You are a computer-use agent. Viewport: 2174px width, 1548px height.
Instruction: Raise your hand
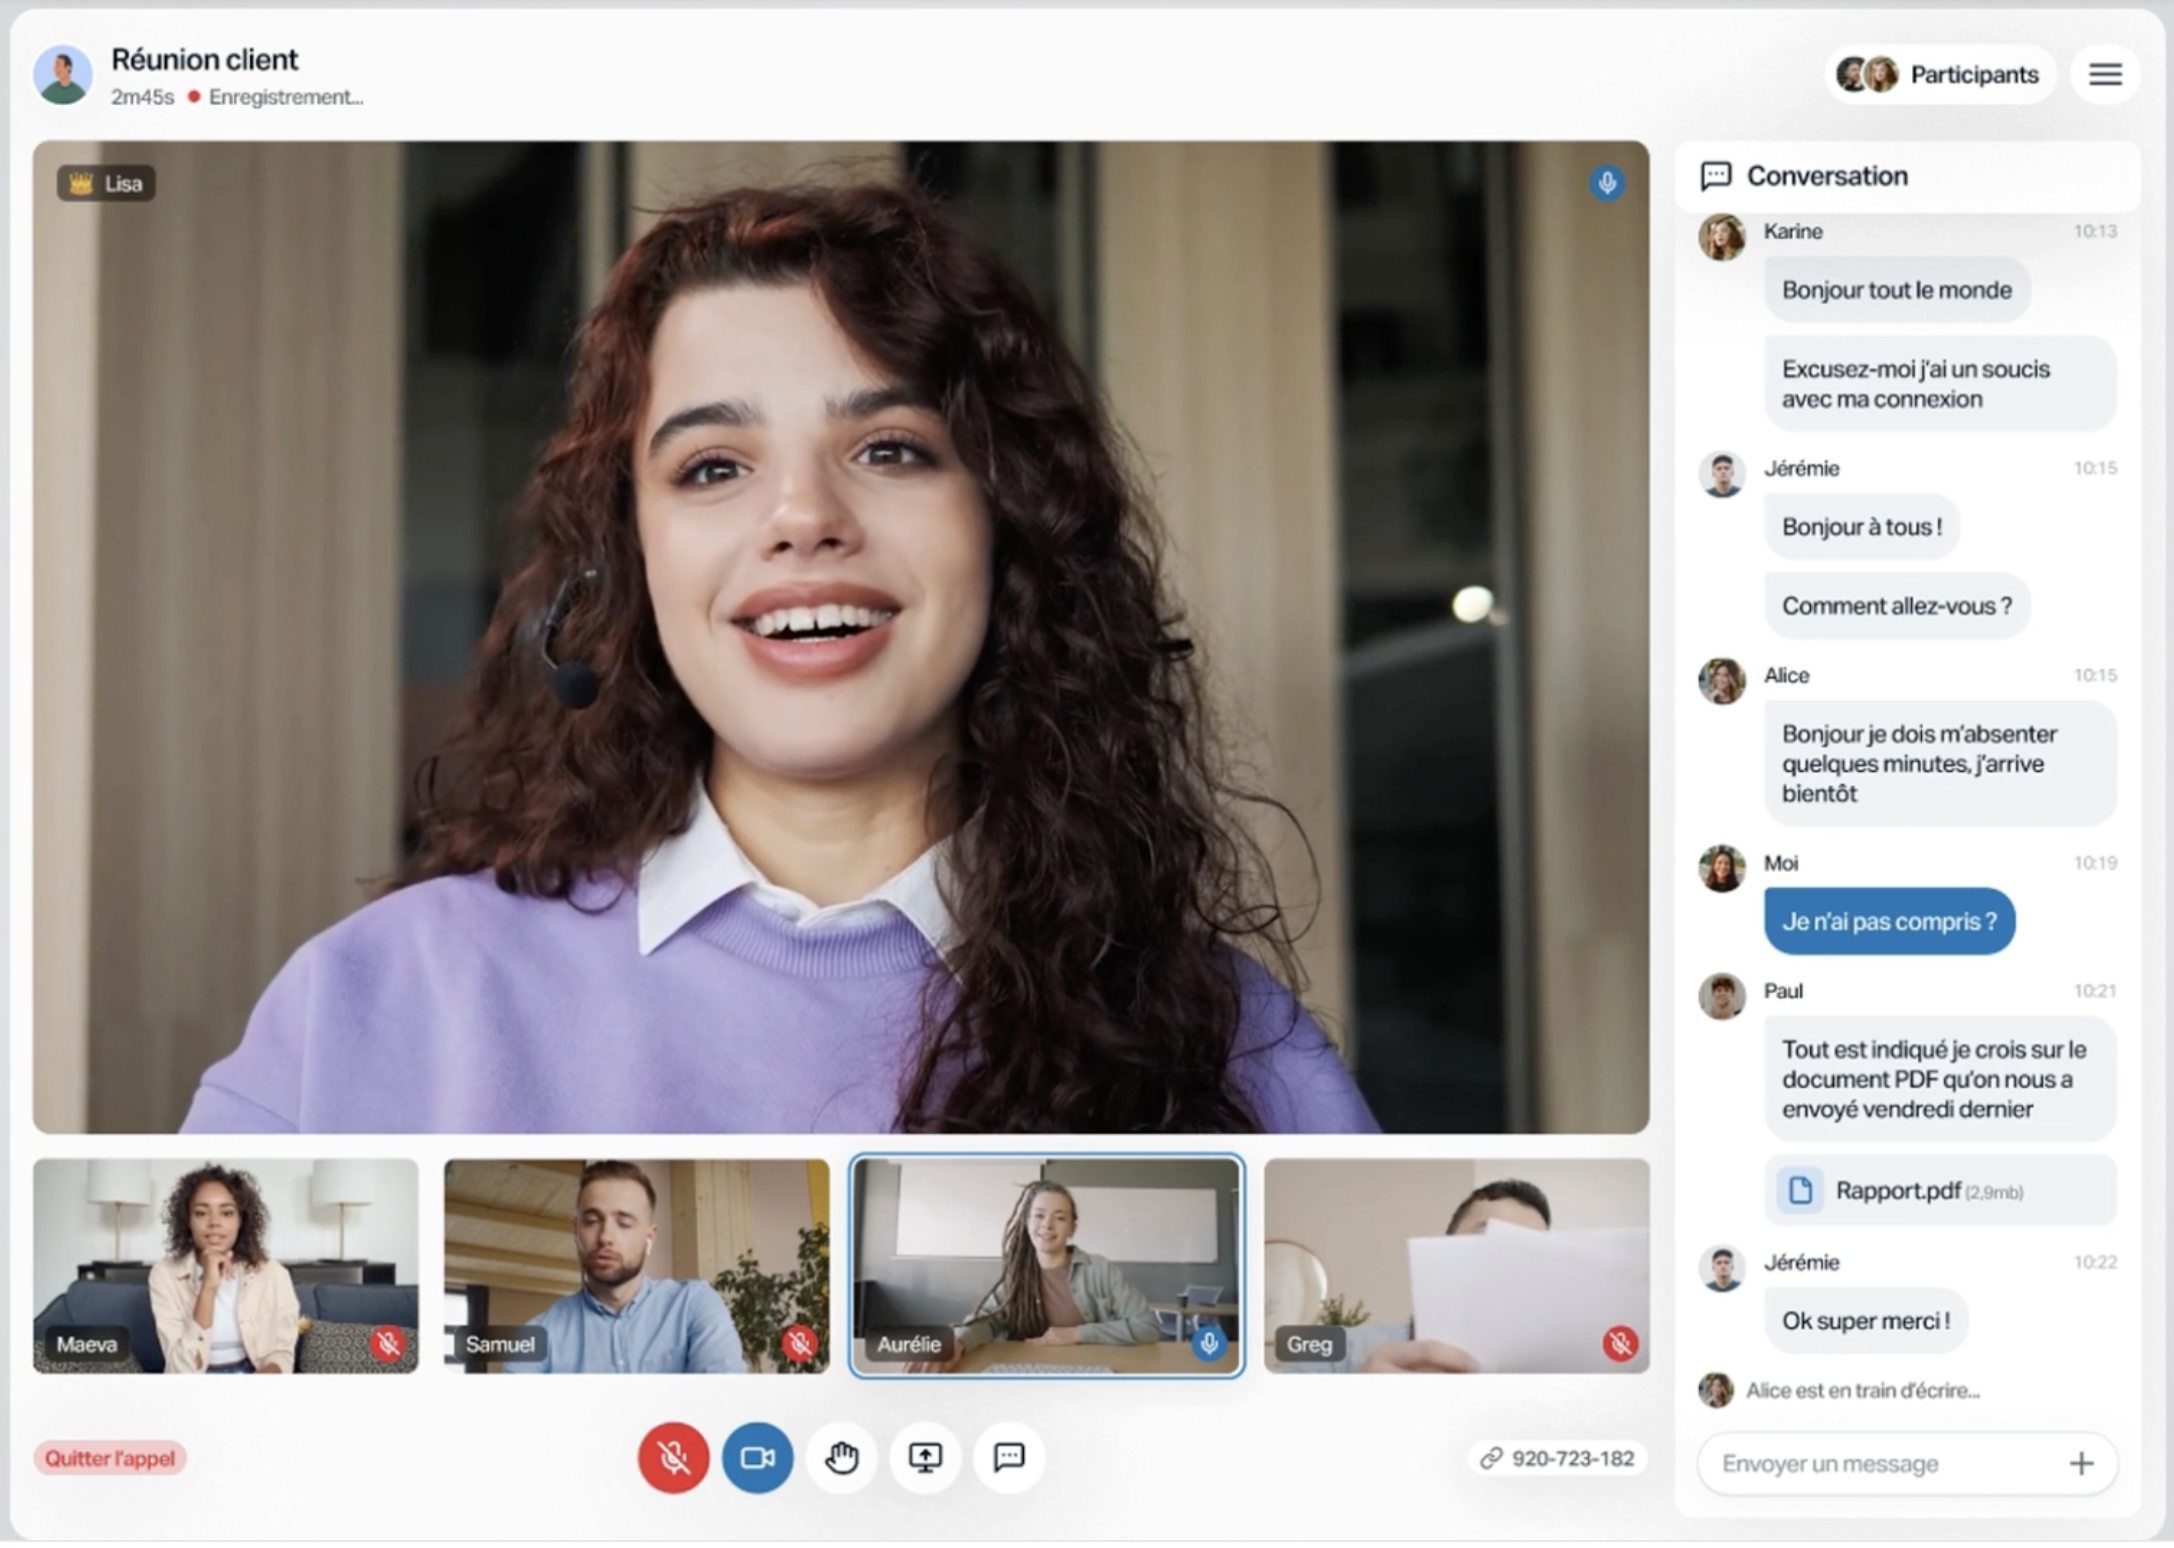coord(841,1459)
